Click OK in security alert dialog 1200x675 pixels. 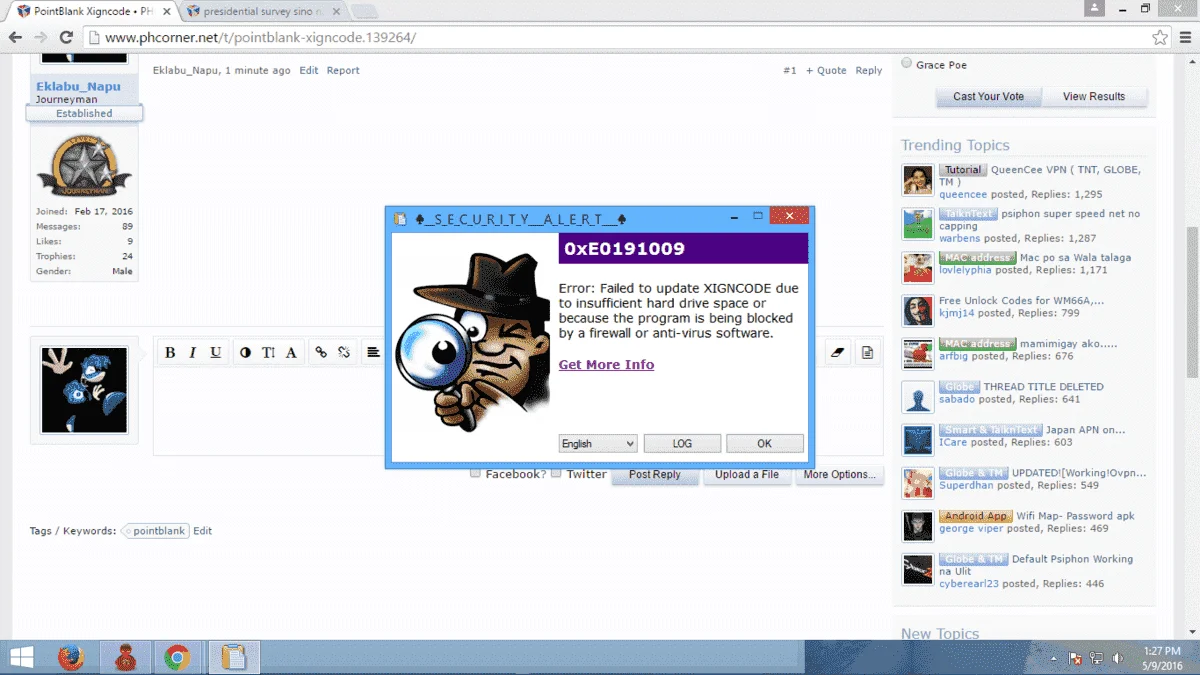pyautogui.click(x=765, y=443)
